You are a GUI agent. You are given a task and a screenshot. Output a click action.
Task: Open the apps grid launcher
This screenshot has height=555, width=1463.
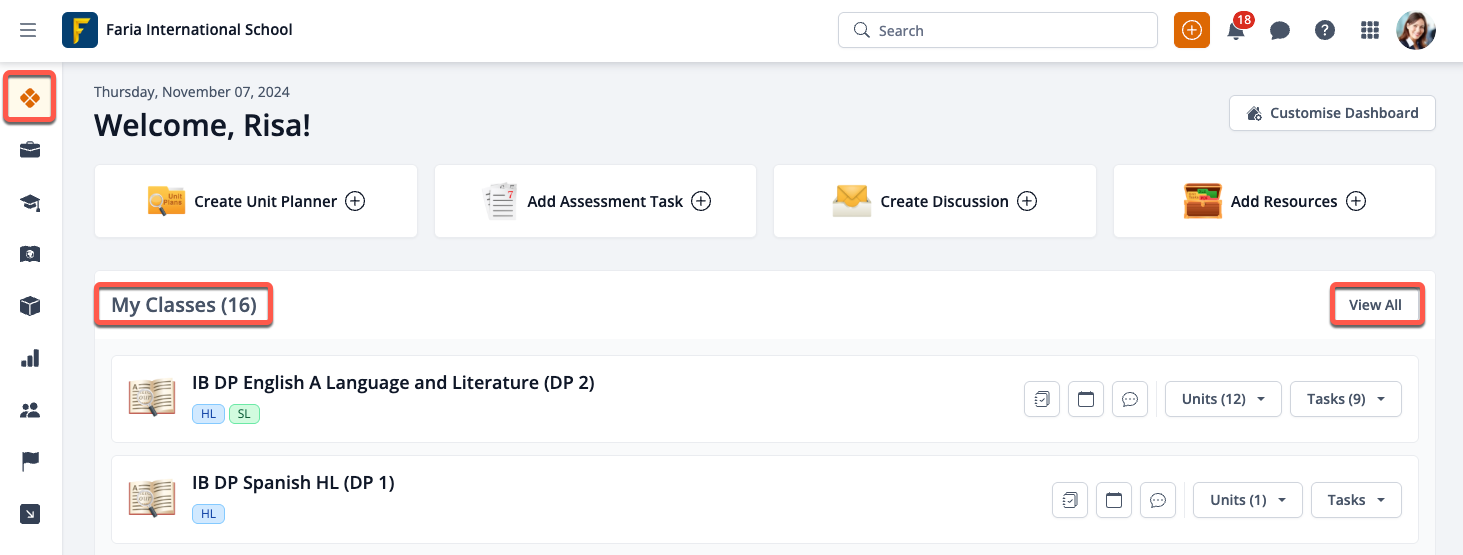(x=1370, y=31)
